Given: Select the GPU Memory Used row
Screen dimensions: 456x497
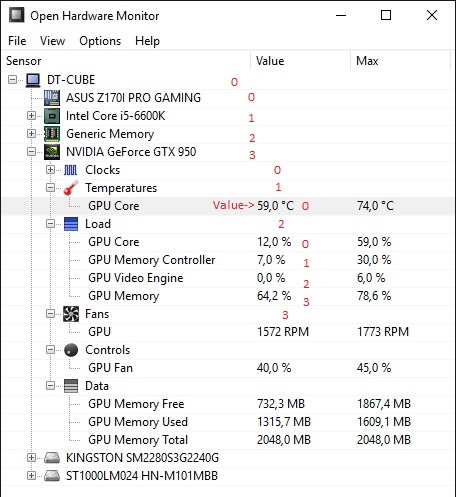Looking at the screenshot, I should coord(228,422).
